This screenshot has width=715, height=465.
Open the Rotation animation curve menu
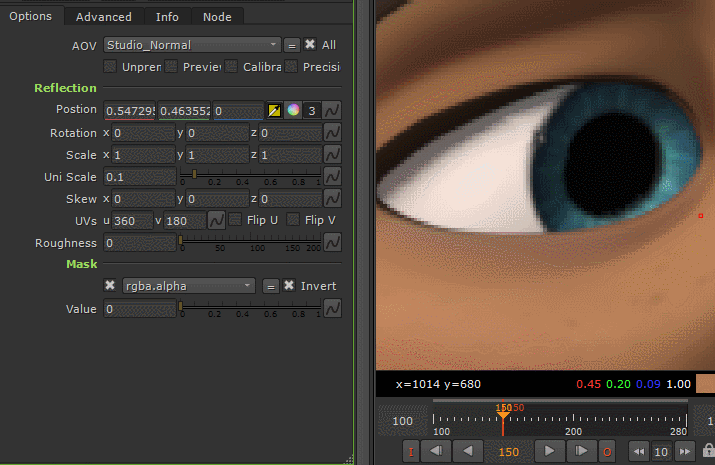[332, 133]
